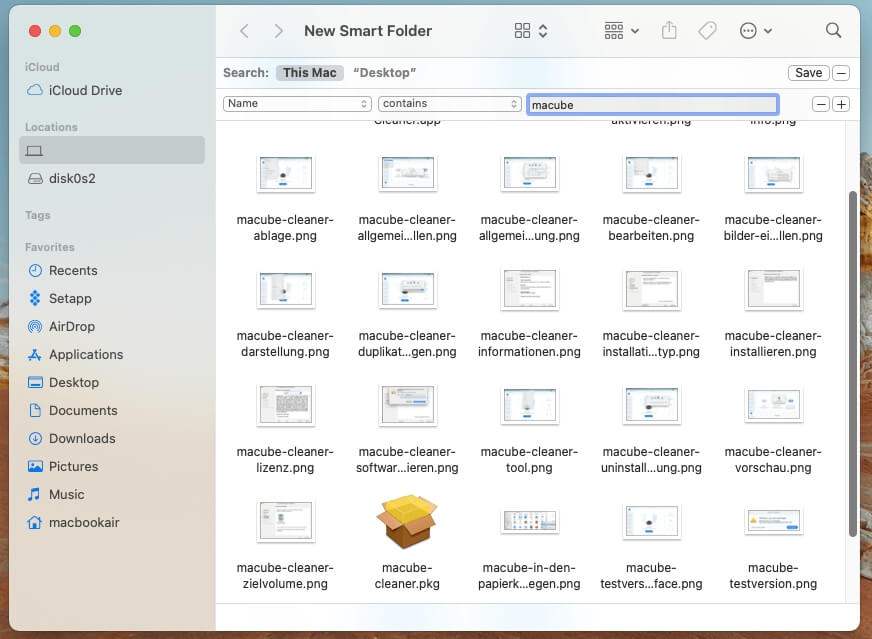This screenshot has width=872, height=639.
Task: Click the green fullscreen window button
Action: 75,31
